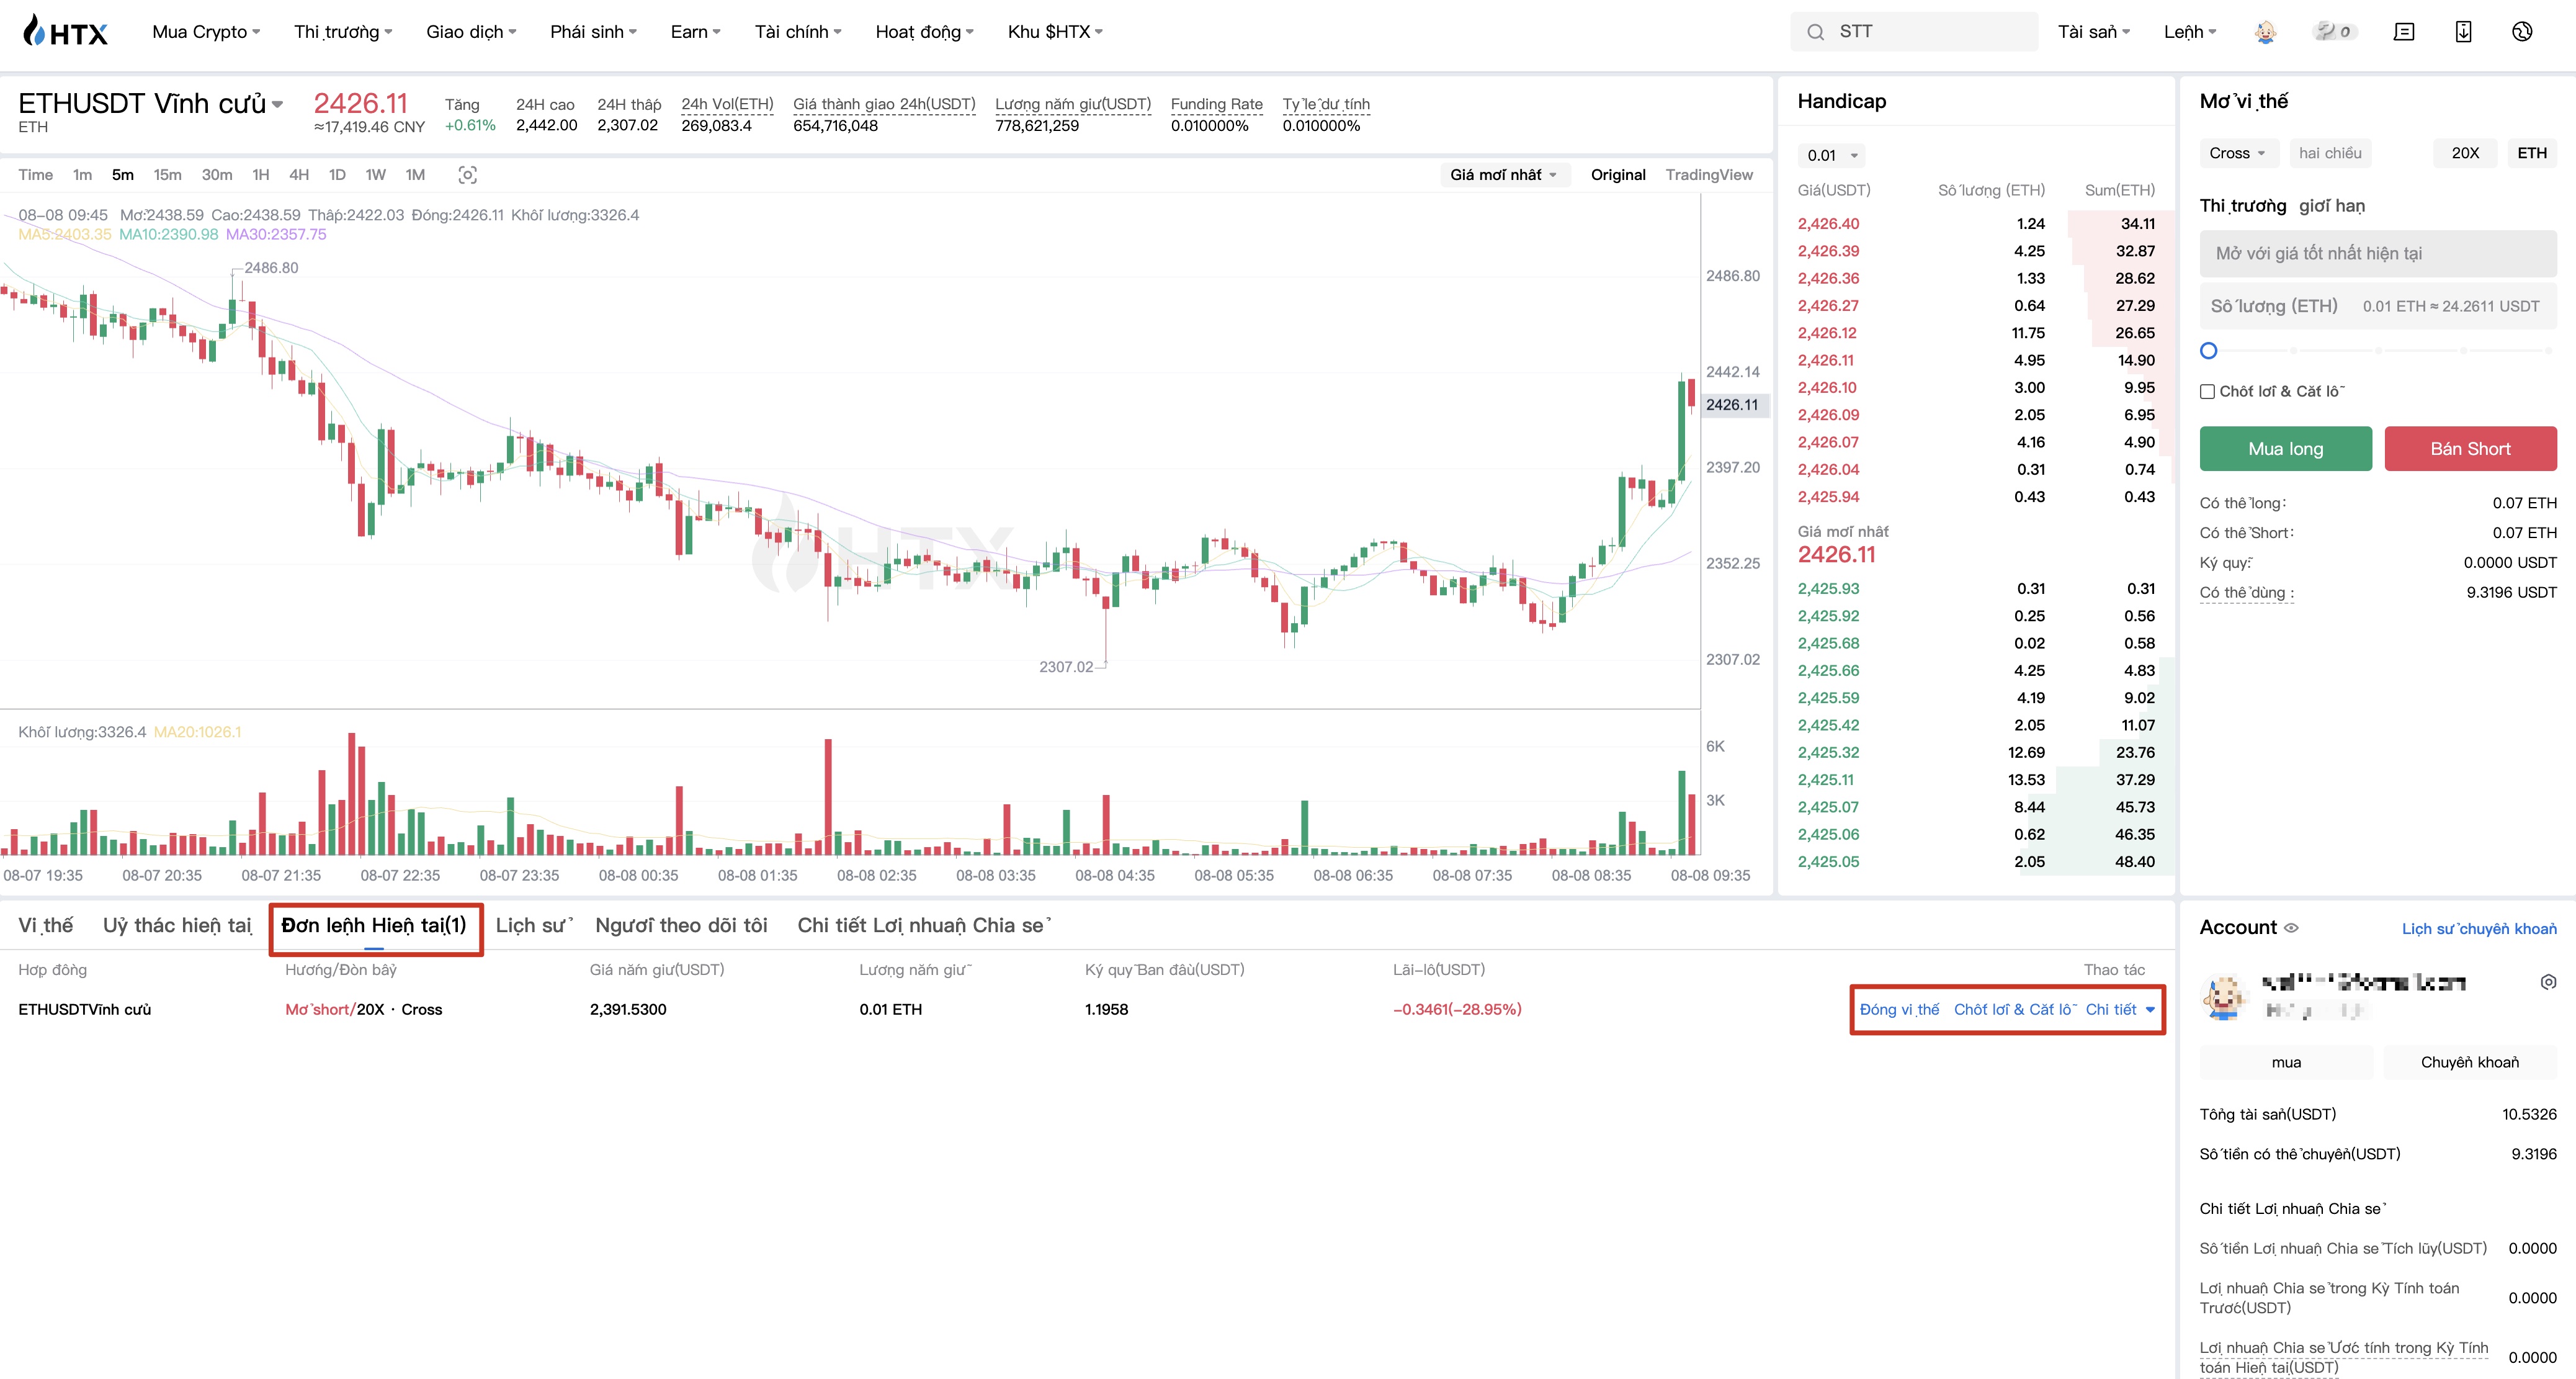Select the 1m chart interval
The image size is (2576, 1379).
[82, 175]
